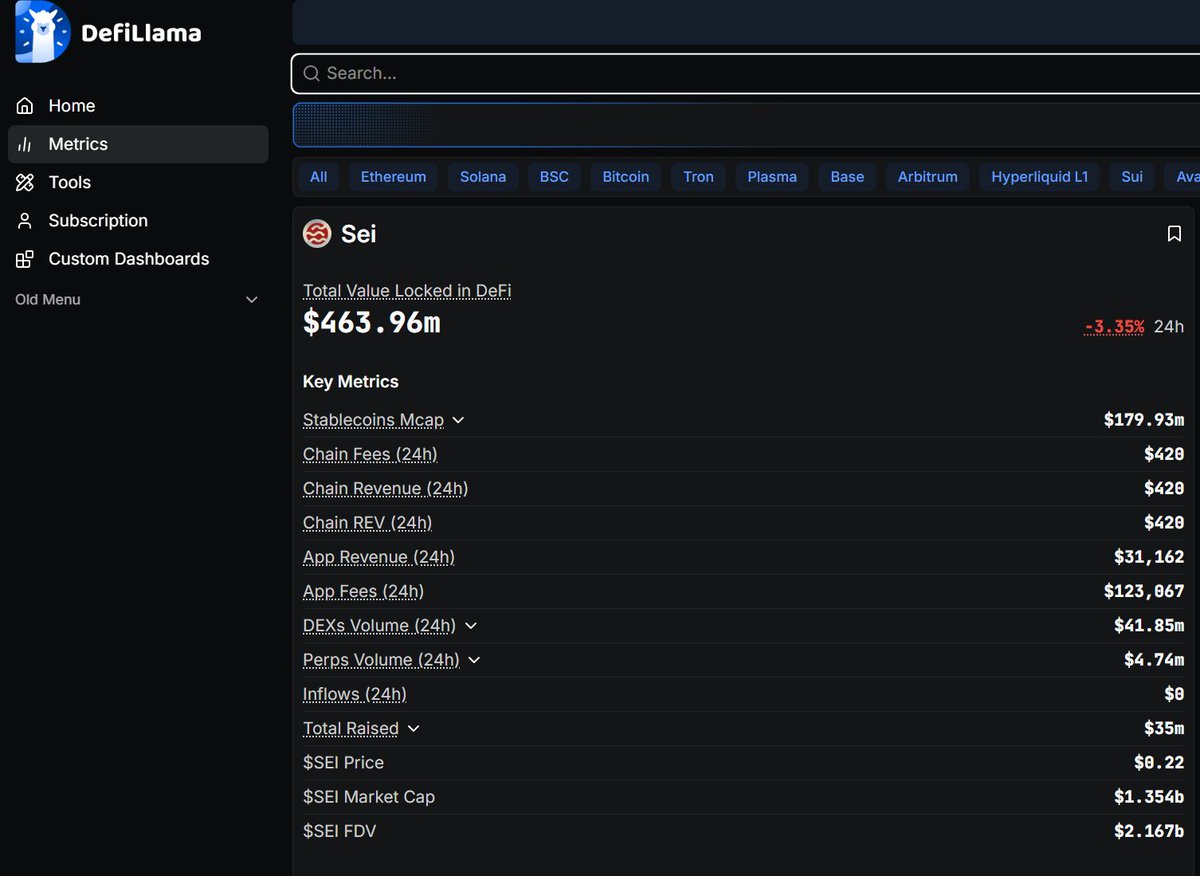Switch to the Solana chain tab
The width and height of the screenshot is (1200, 876).
483,177
